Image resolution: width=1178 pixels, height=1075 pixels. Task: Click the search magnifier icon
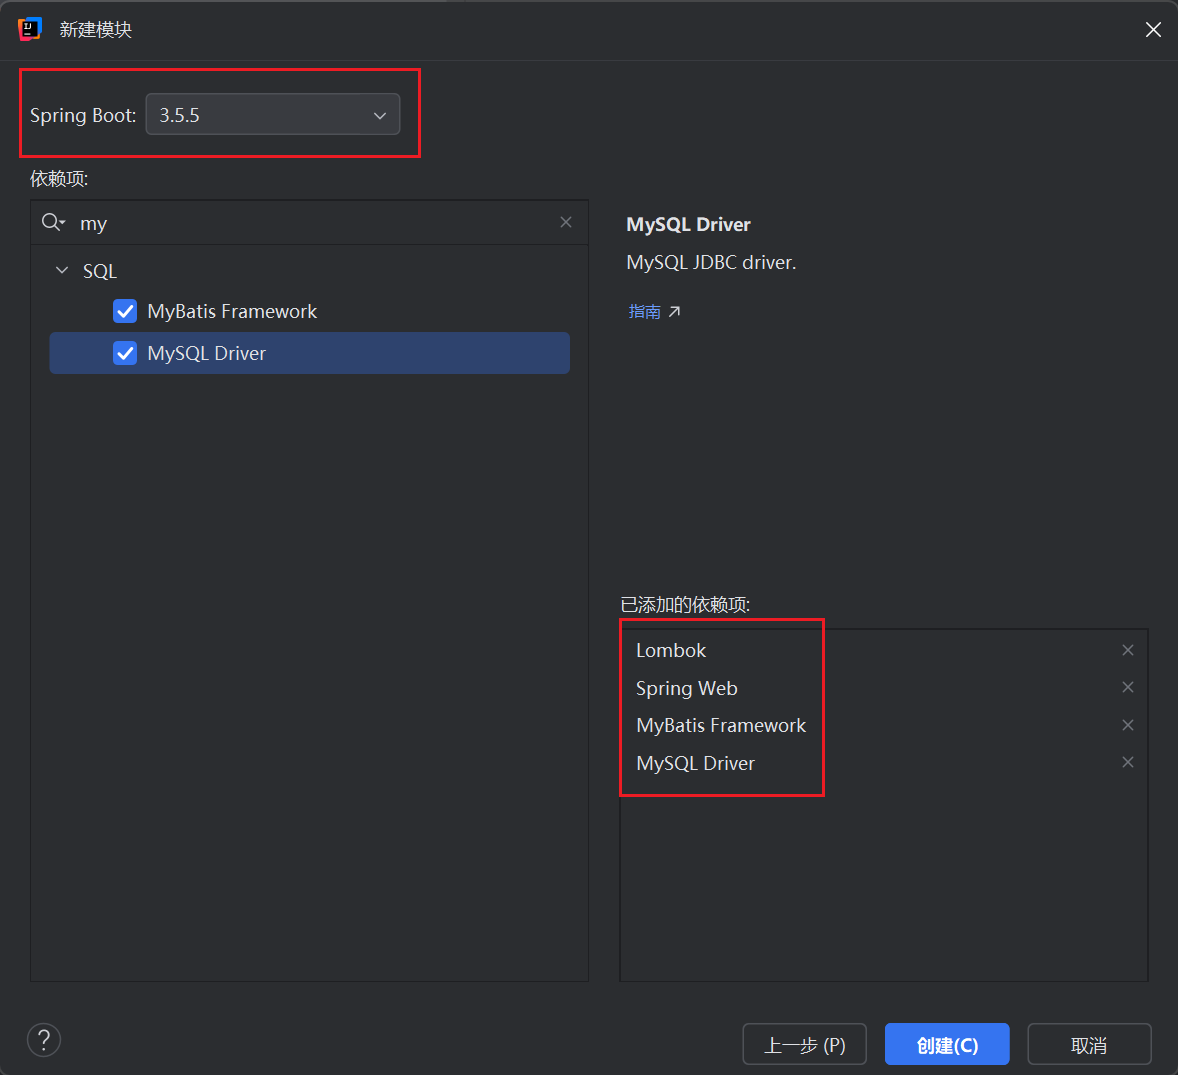point(53,222)
